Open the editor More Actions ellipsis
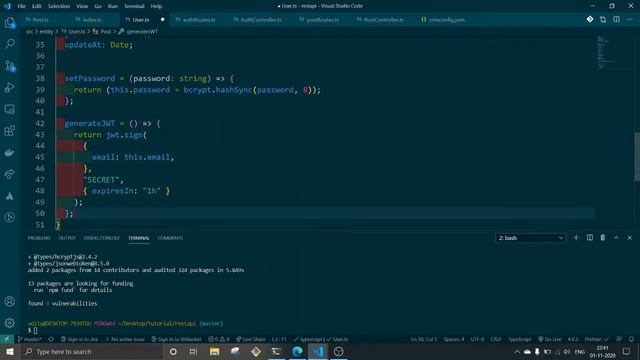Screen dimensions: 640x360 (629, 19)
